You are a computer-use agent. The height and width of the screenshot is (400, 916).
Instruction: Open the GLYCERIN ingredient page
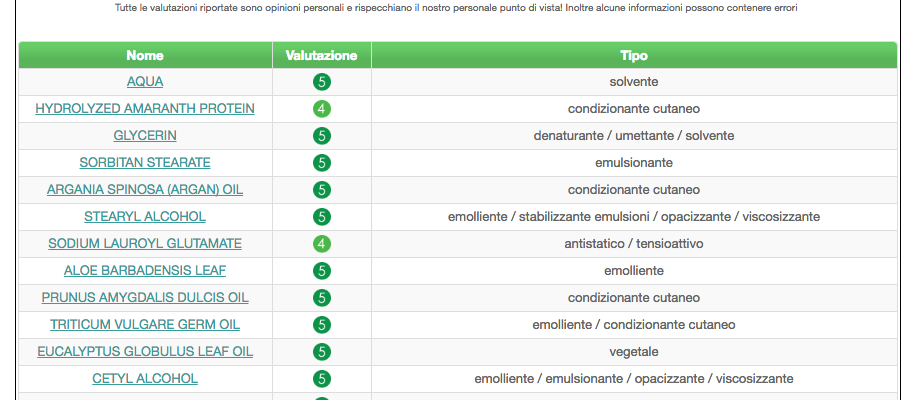point(145,136)
